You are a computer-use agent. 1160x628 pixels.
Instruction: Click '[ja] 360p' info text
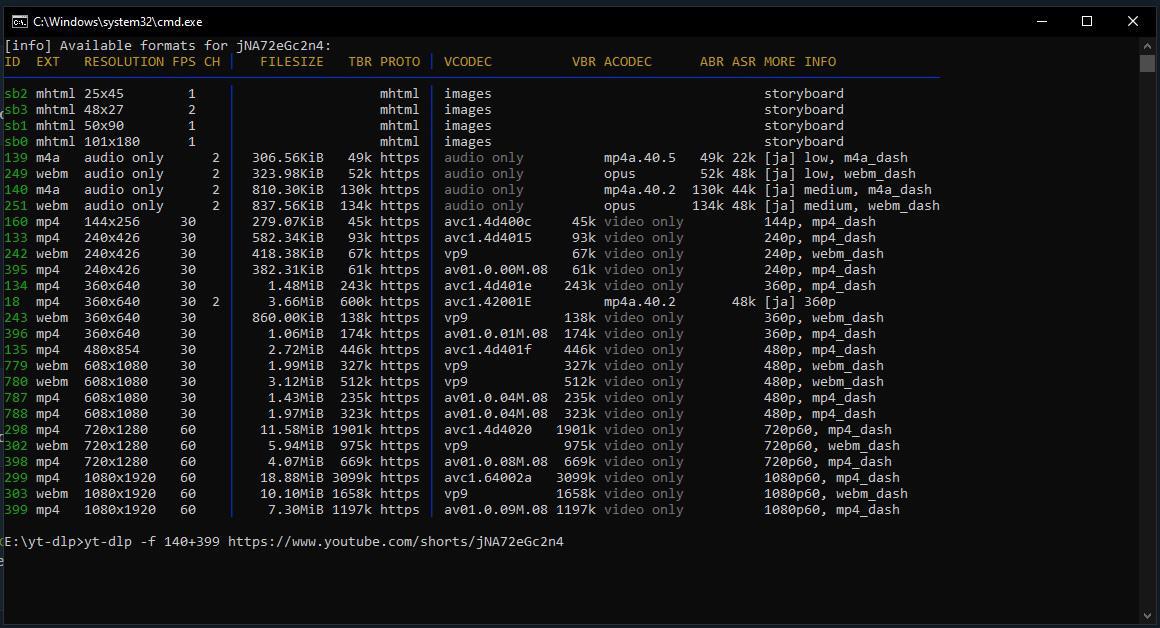[800, 302]
